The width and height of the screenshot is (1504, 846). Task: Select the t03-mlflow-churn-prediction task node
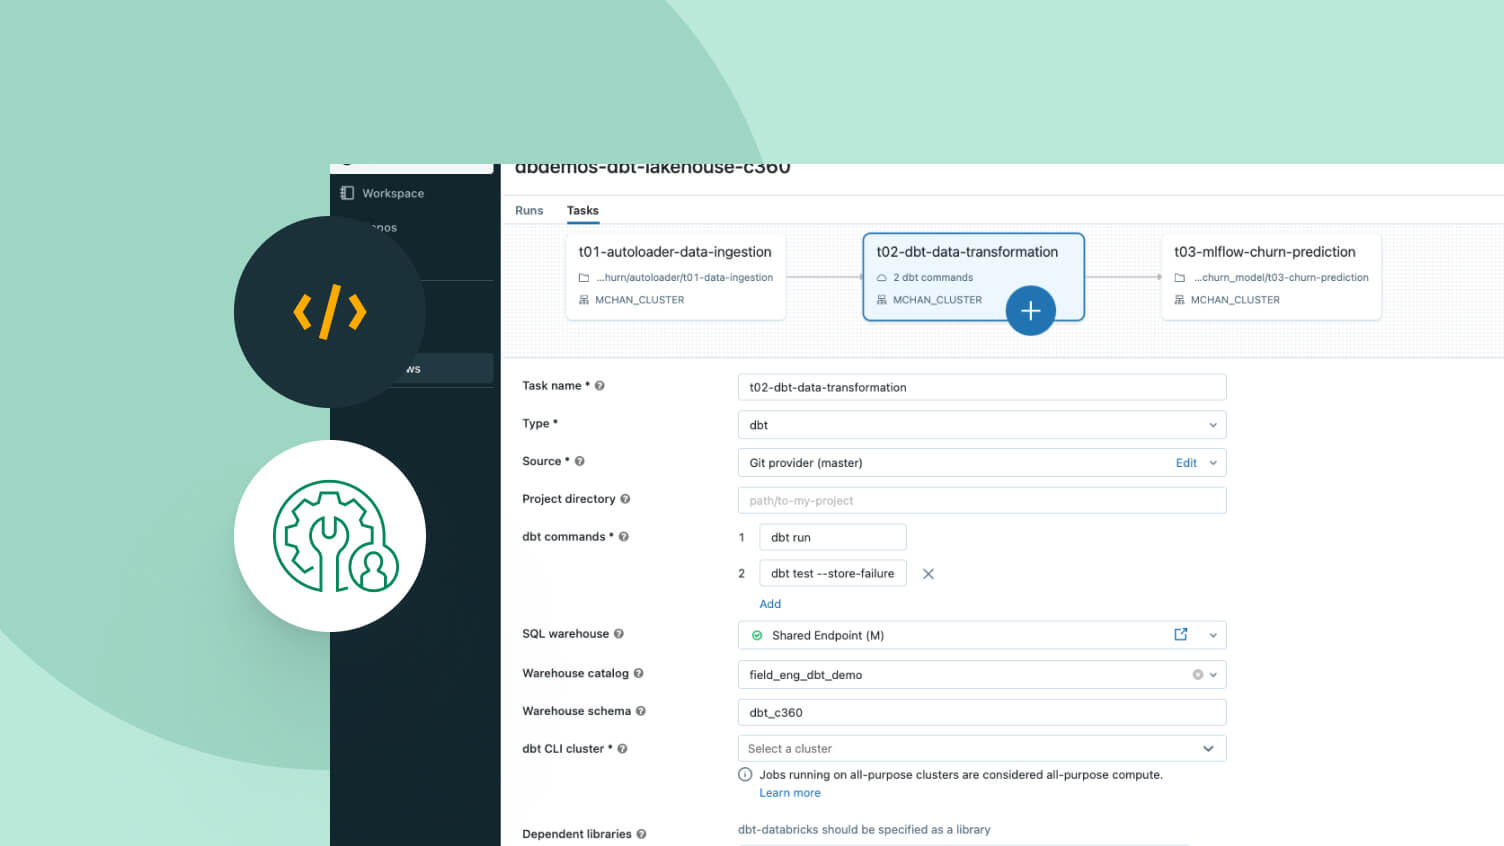point(1271,276)
